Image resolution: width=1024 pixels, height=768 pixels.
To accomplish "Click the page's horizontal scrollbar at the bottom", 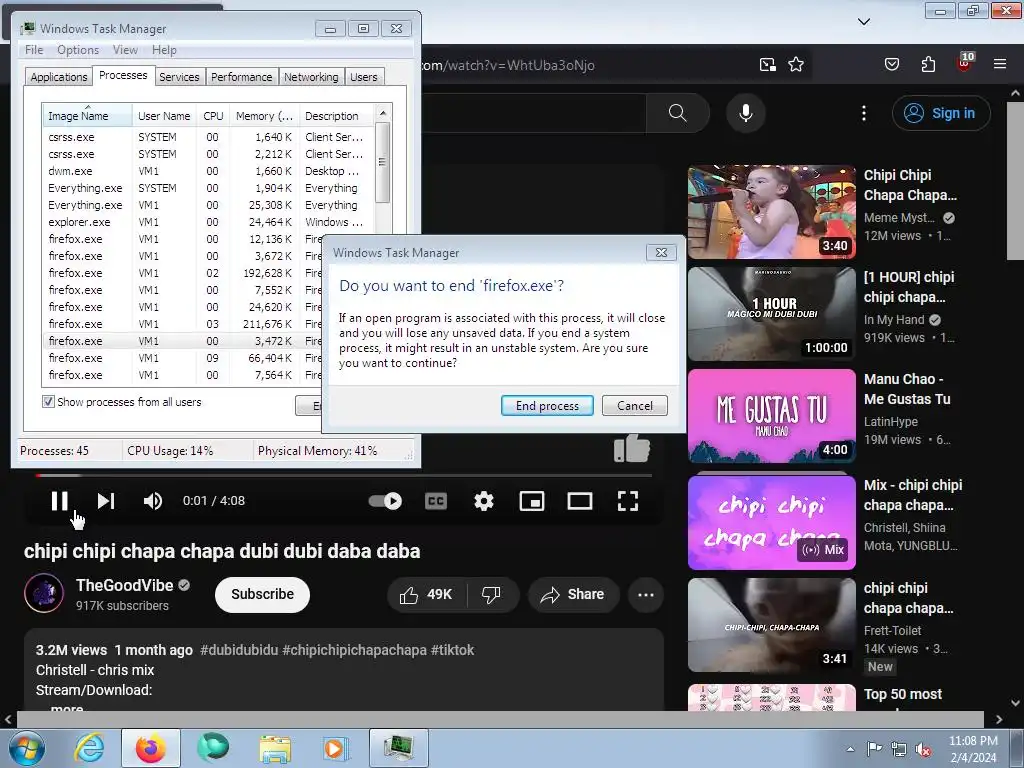I will point(500,719).
